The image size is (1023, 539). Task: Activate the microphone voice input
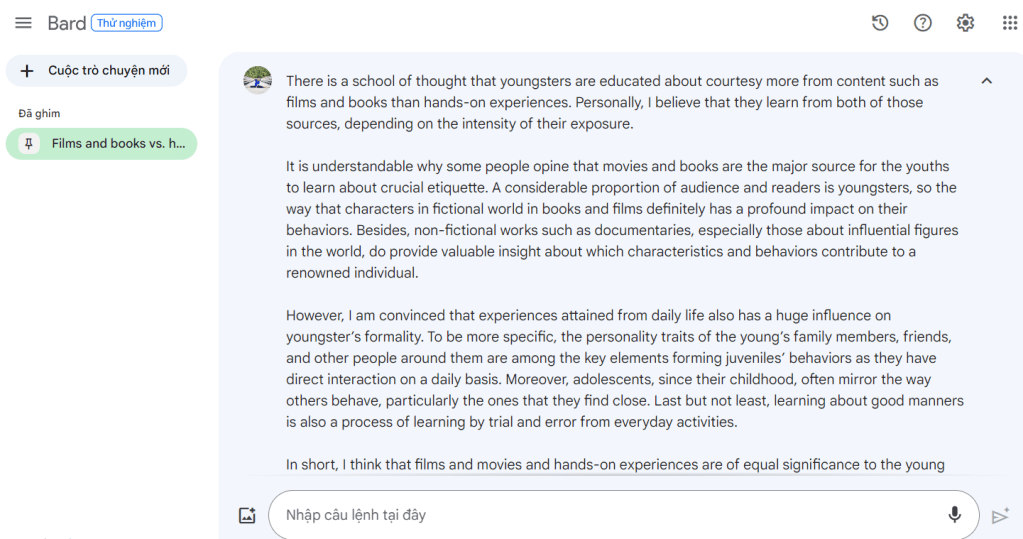[x=954, y=515]
